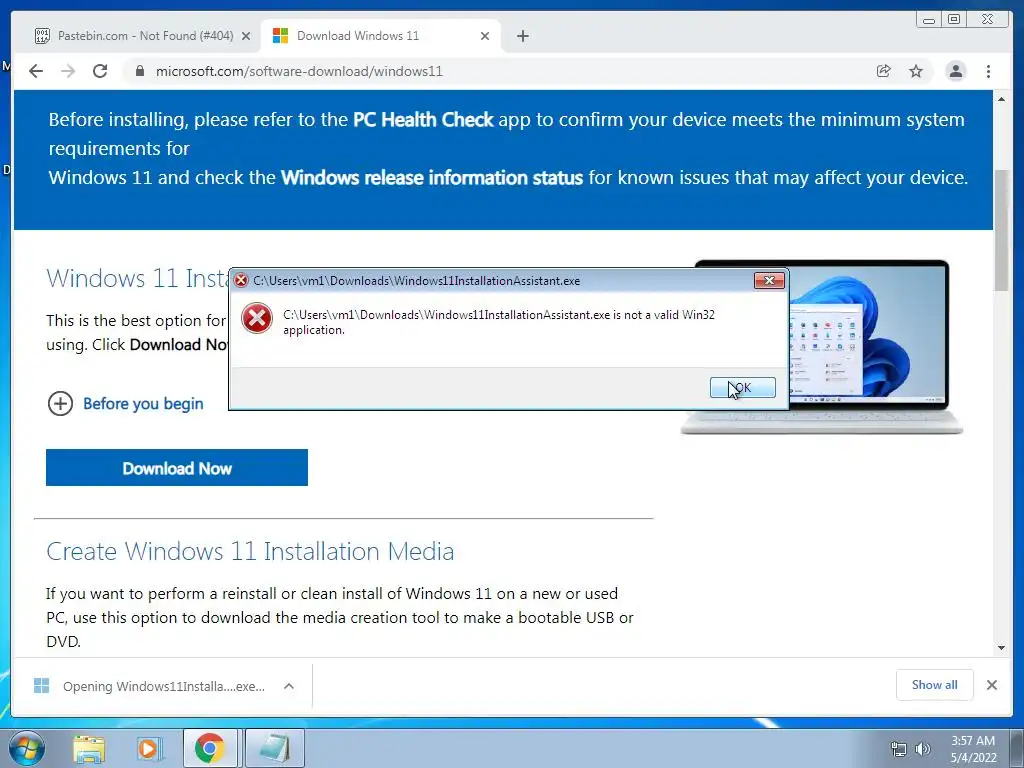Open a new tab with the plus button
The image size is (1024, 768).
(x=522, y=36)
